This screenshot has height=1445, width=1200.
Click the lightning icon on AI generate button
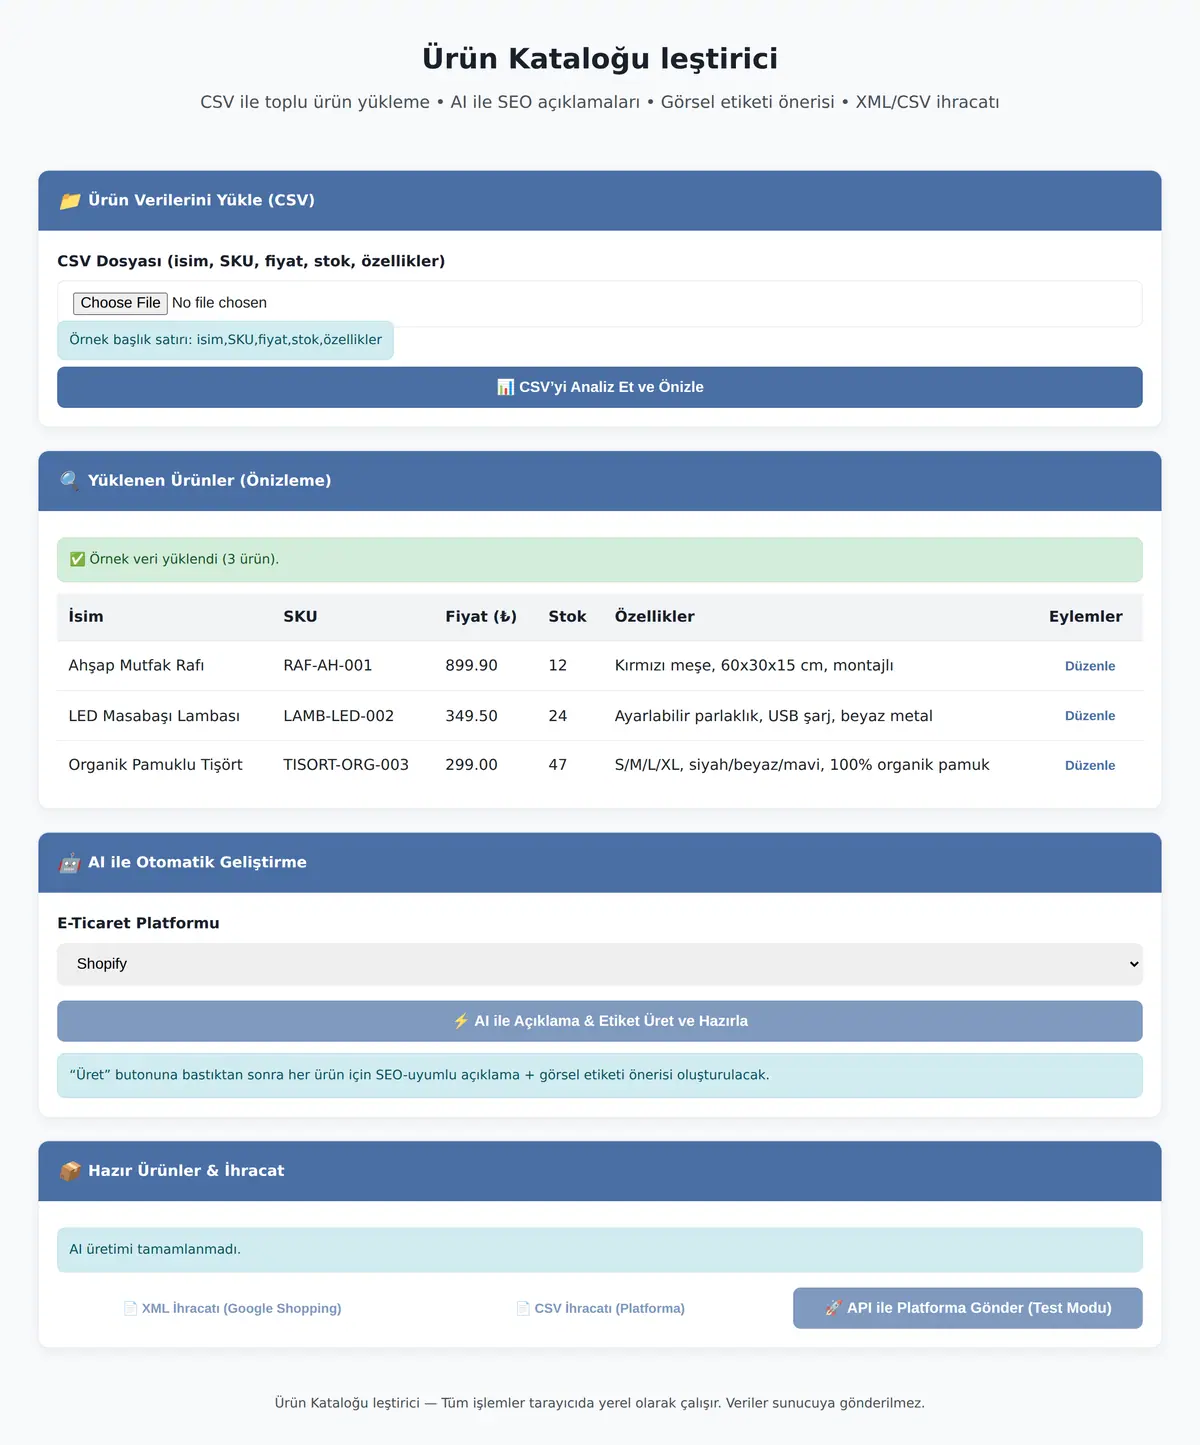pos(461,1021)
